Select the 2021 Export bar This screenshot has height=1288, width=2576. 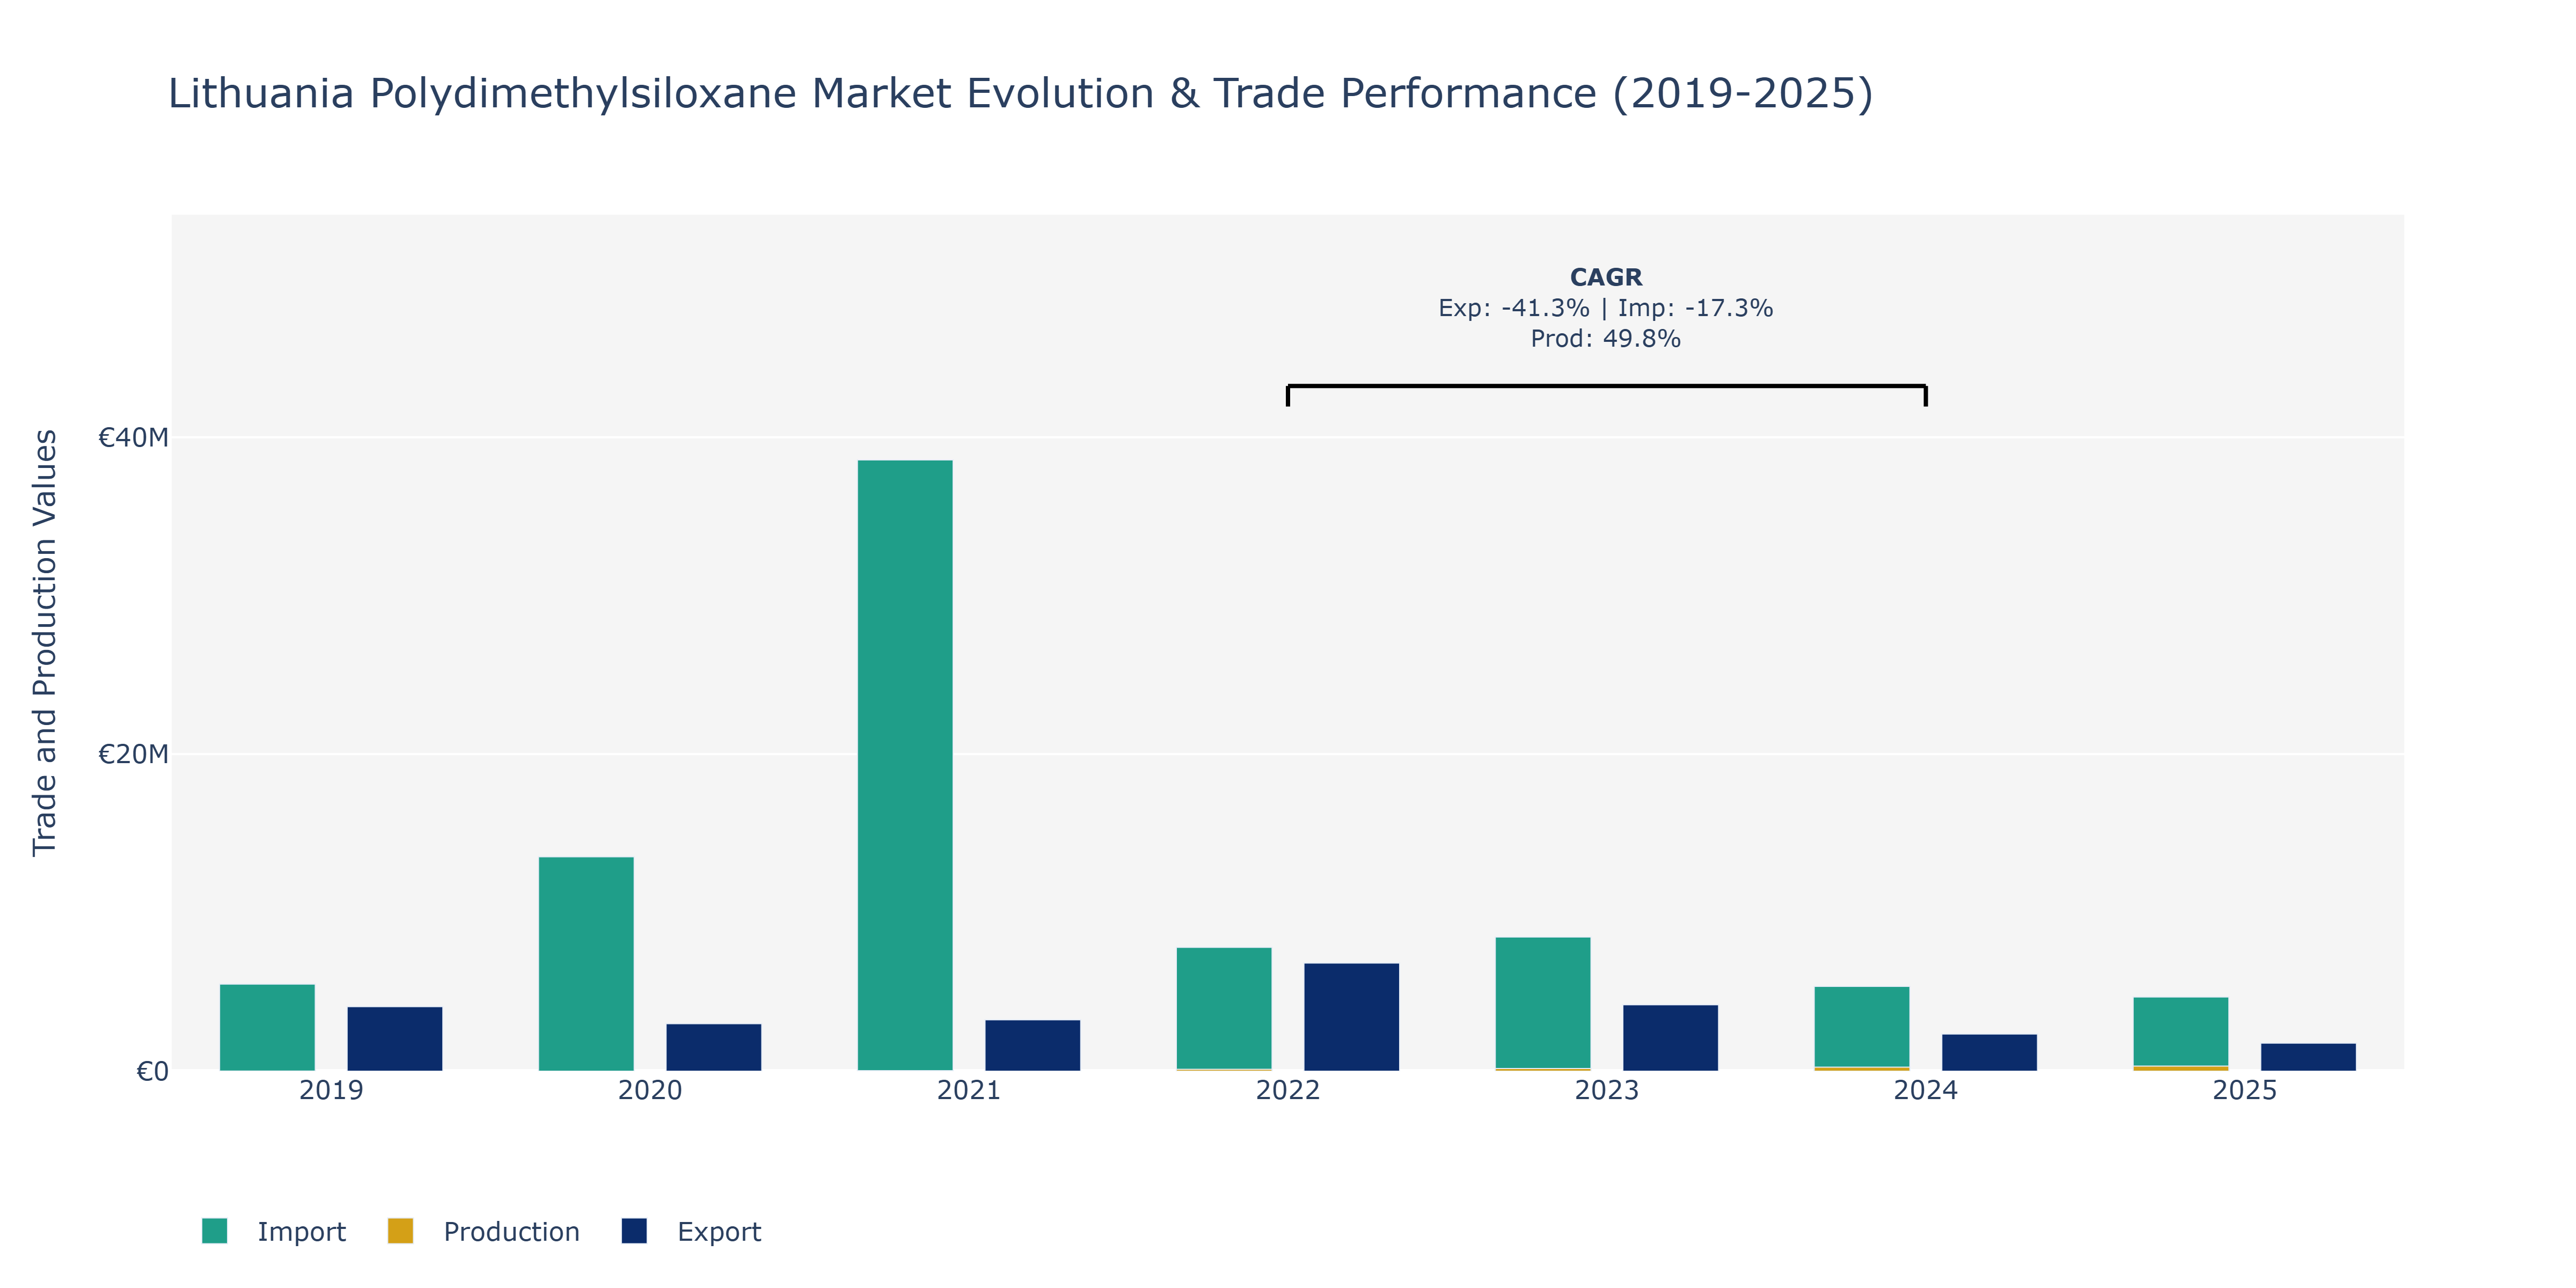pos(1033,1045)
